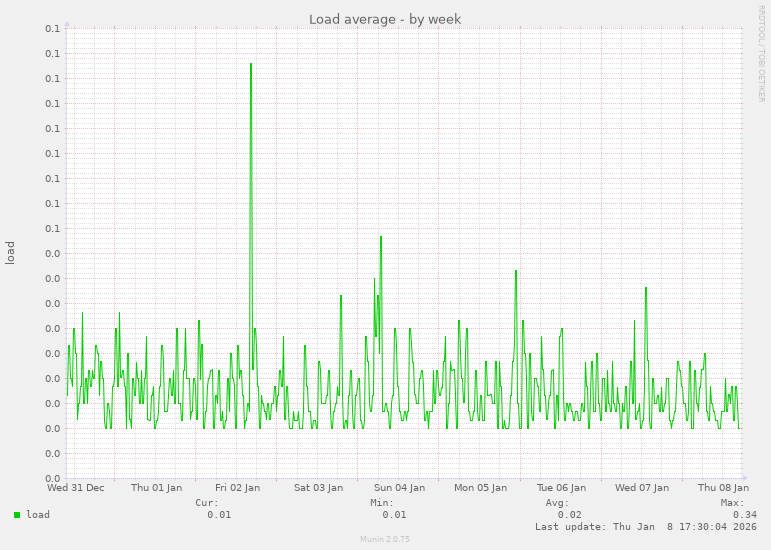Click the 'Thu 08 Jan' axis label
Screen dimensions: 771x550
tap(723, 488)
